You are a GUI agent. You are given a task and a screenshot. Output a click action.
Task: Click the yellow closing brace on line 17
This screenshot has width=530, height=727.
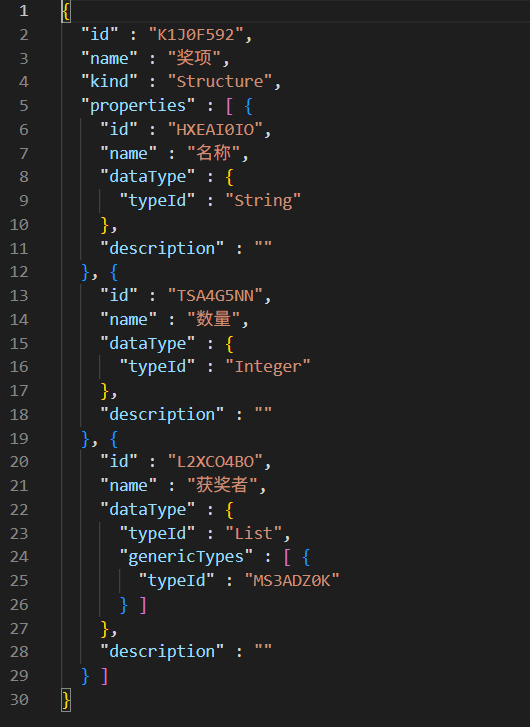[105, 391]
